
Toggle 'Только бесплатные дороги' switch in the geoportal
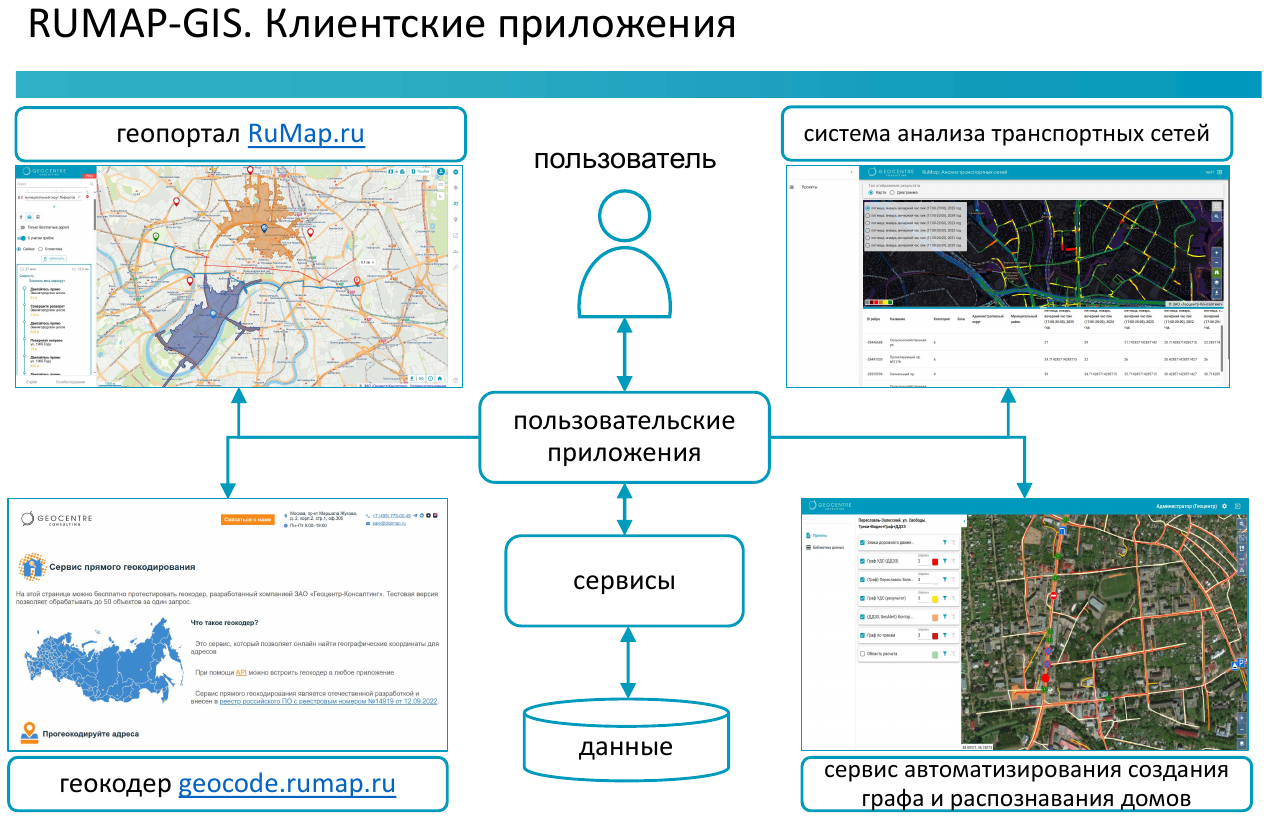[21, 227]
